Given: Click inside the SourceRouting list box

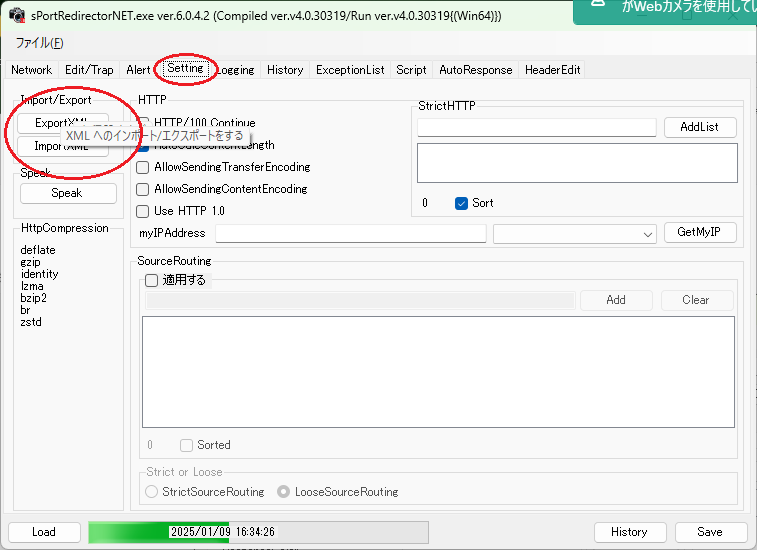Looking at the screenshot, I should point(438,372).
